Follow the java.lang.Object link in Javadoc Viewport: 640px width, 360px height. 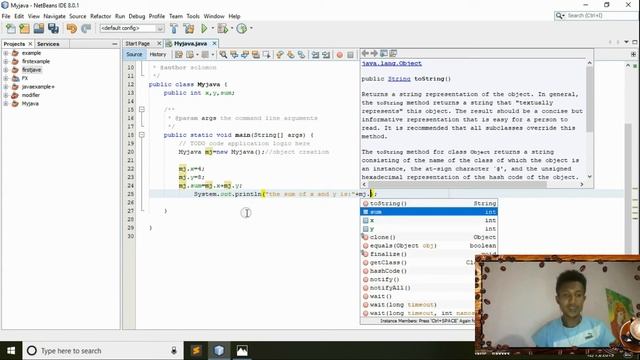(x=391, y=64)
